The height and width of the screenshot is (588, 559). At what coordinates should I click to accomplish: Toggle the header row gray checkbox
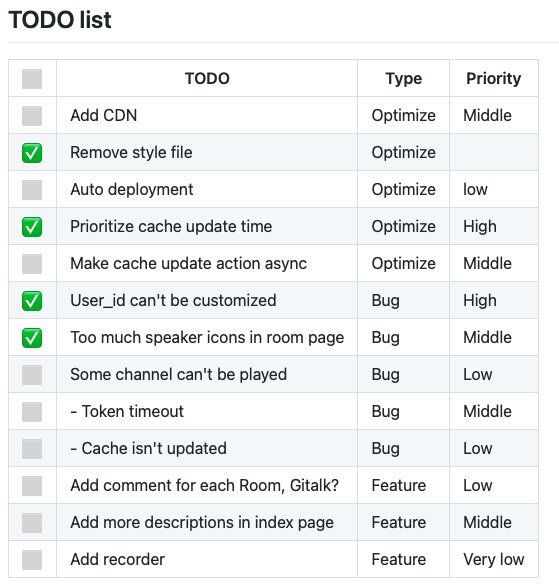click(x=32, y=79)
